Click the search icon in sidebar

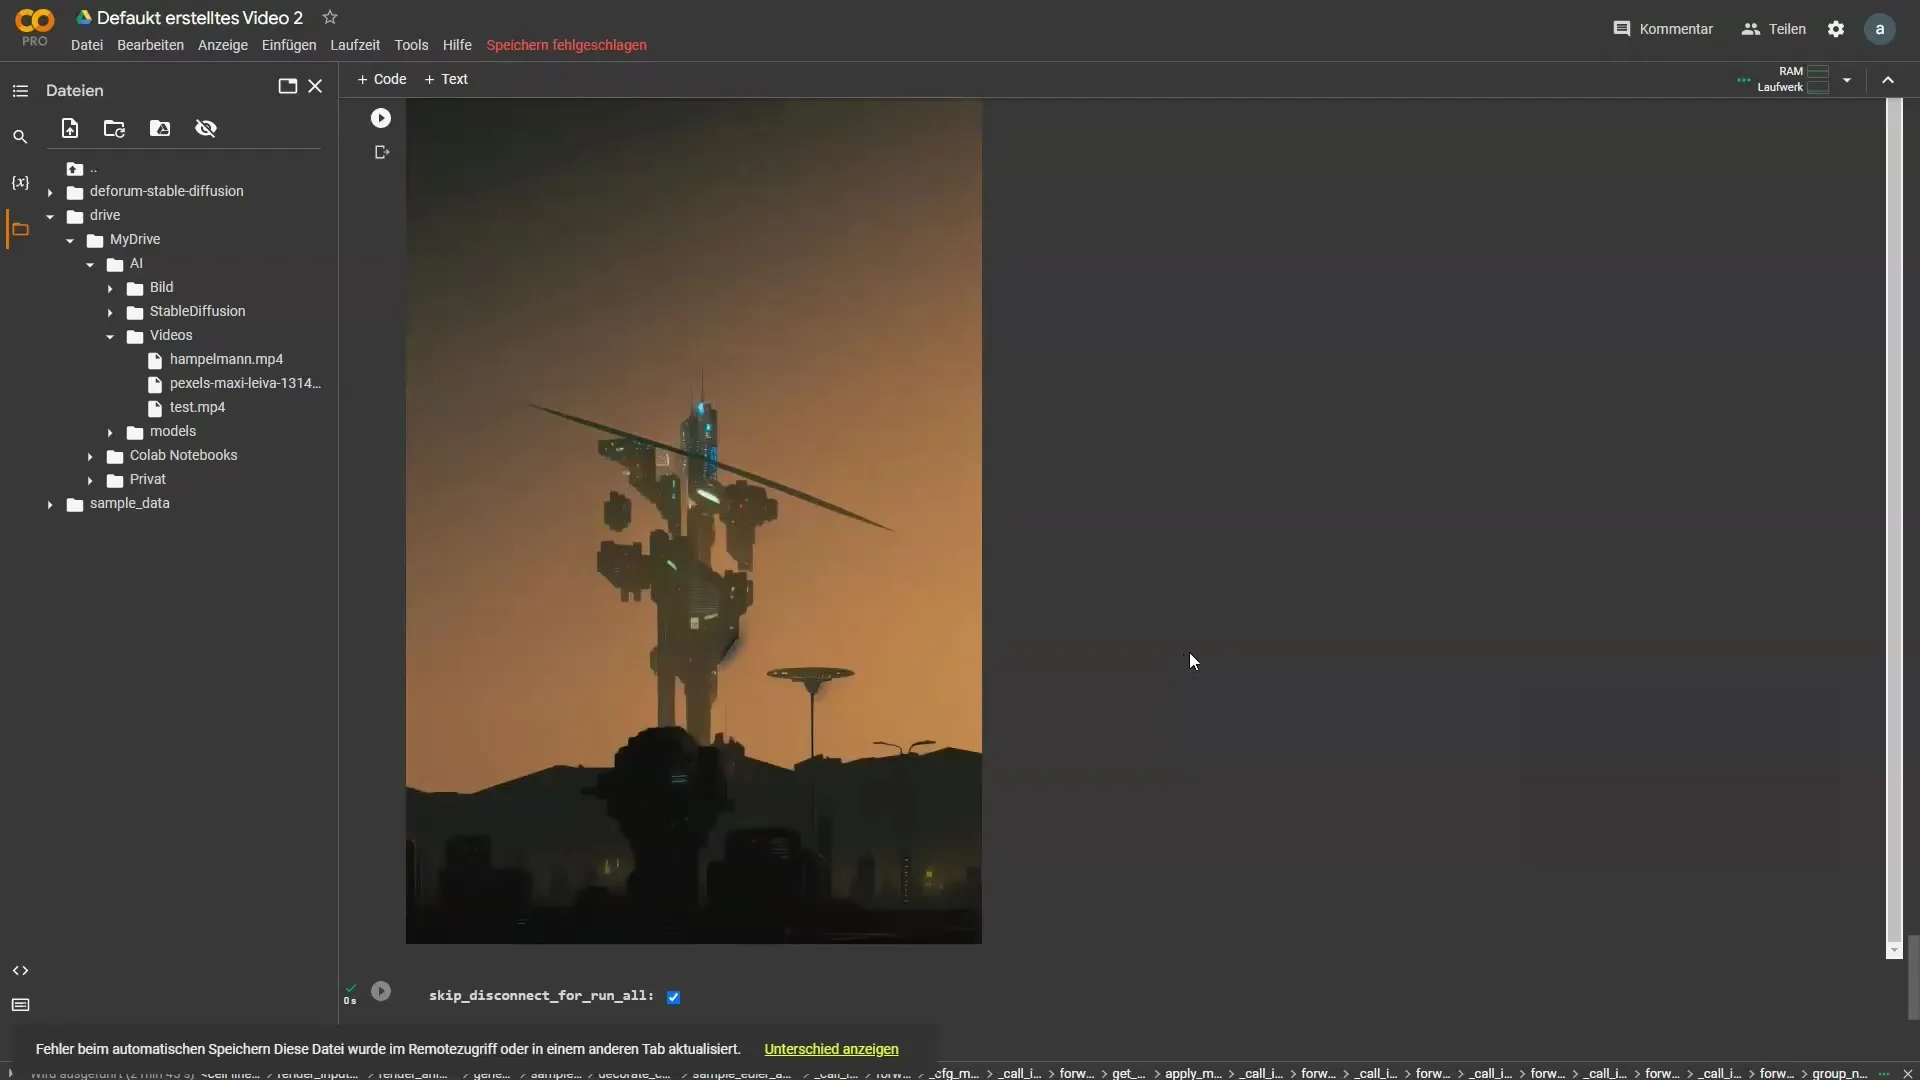(x=20, y=136)
